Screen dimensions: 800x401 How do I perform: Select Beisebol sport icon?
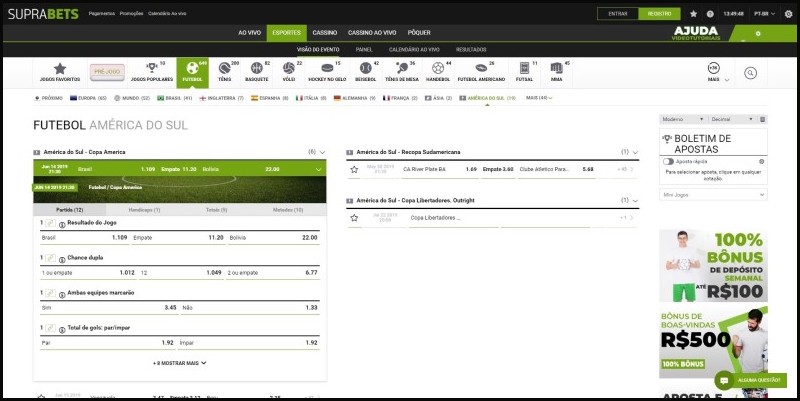coord(365,68)
